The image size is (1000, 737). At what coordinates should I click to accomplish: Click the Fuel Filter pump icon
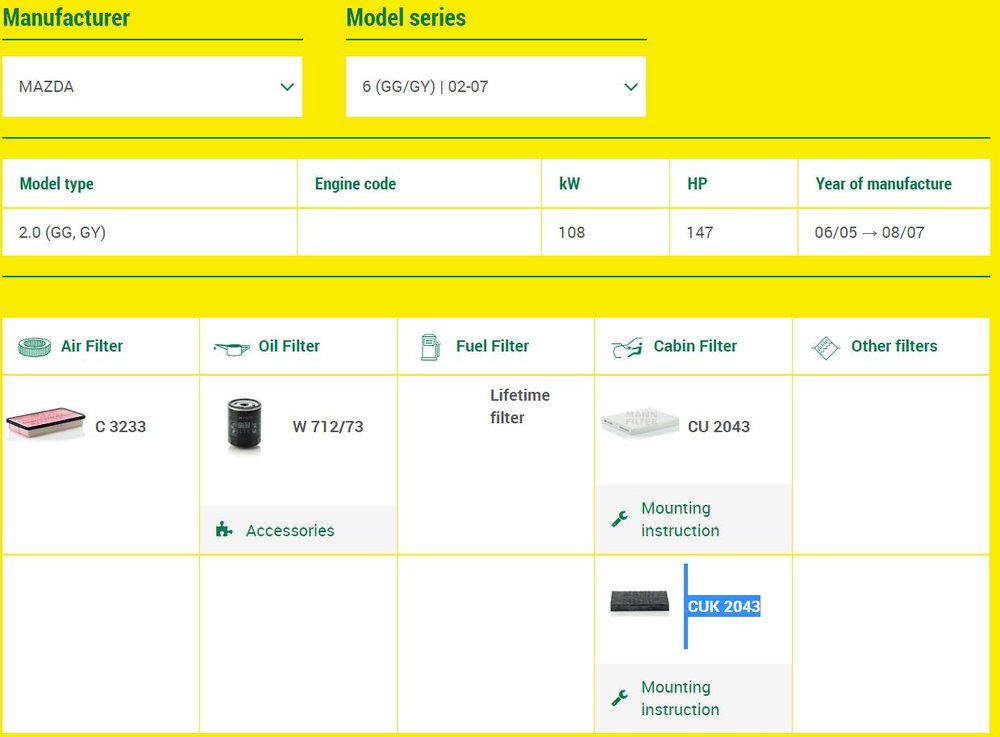click(x=430, y=347)
